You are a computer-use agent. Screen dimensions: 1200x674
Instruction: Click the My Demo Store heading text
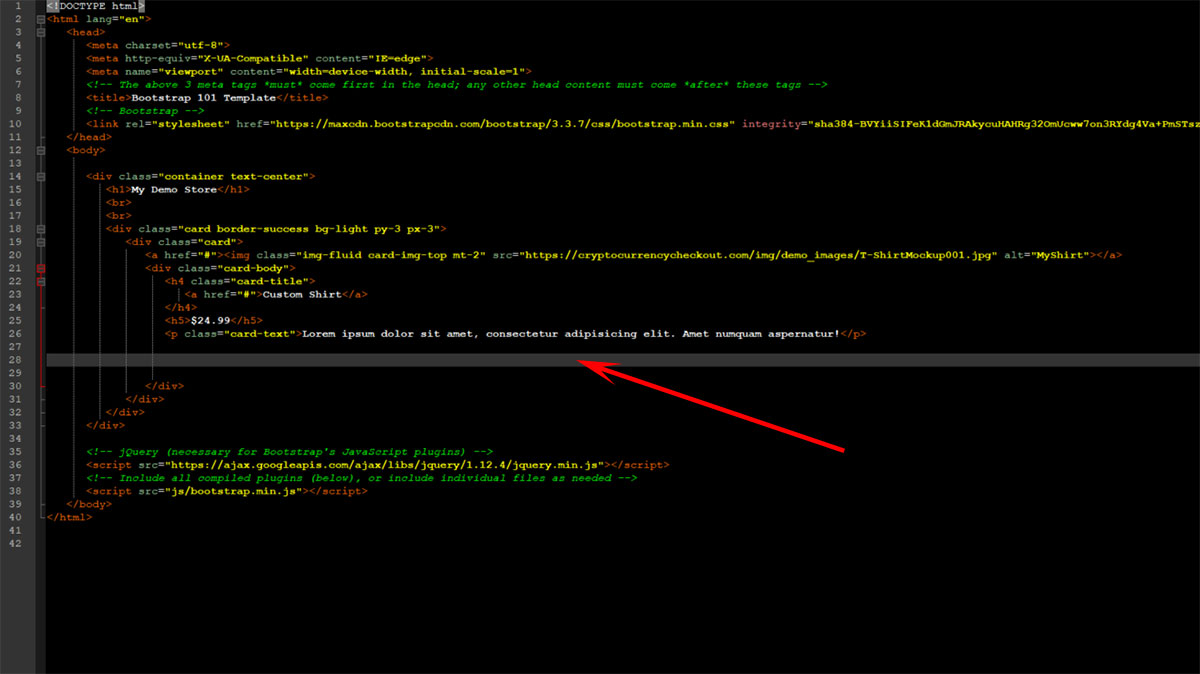[x=174, y=189]
